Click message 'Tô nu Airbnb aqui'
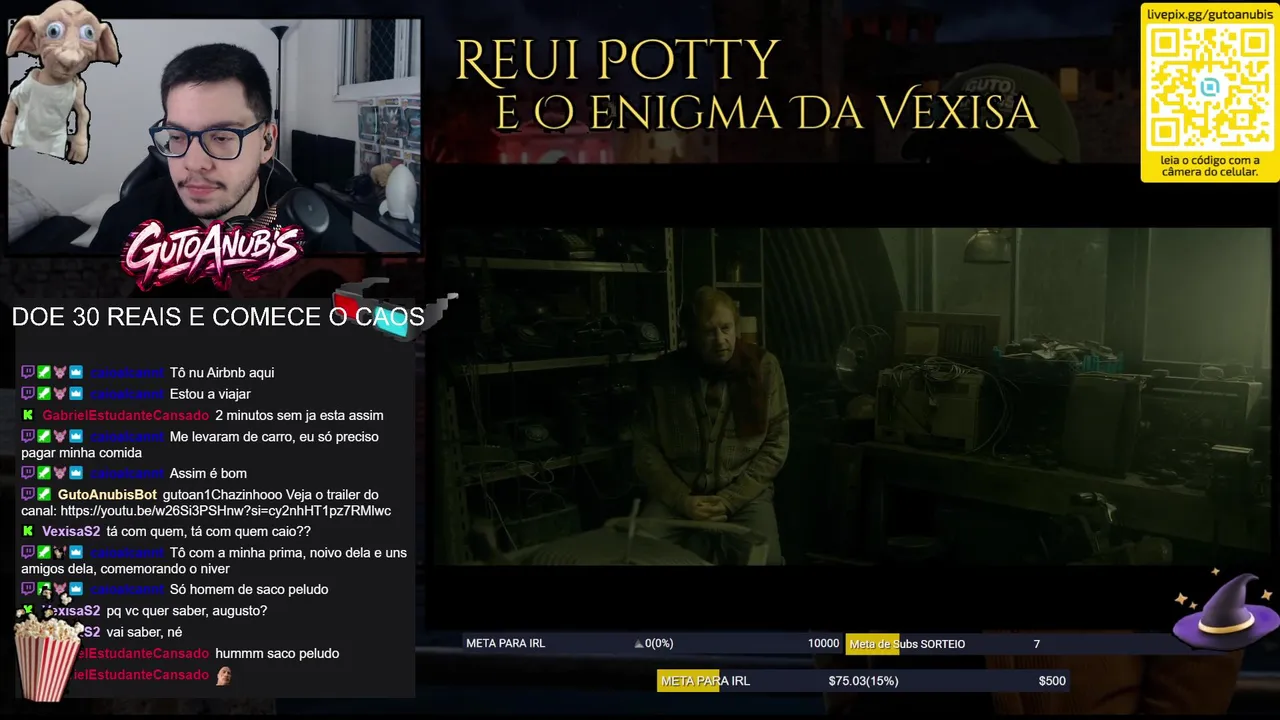 (x=222, y=372)
